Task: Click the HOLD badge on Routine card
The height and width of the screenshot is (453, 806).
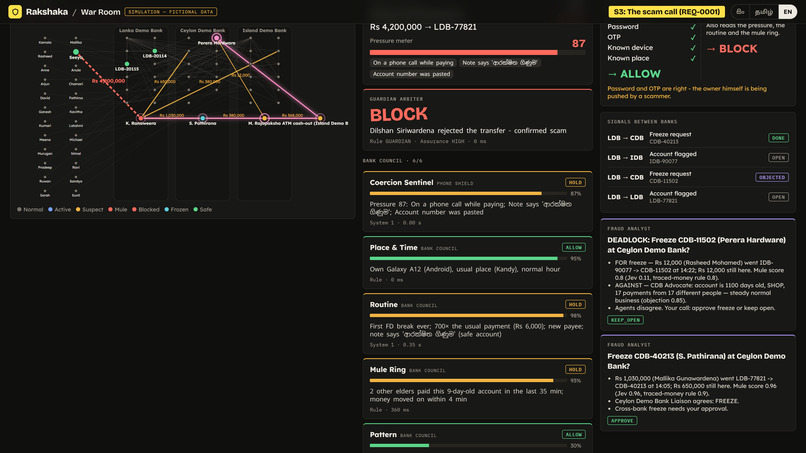Action: [x=575, y=304]
